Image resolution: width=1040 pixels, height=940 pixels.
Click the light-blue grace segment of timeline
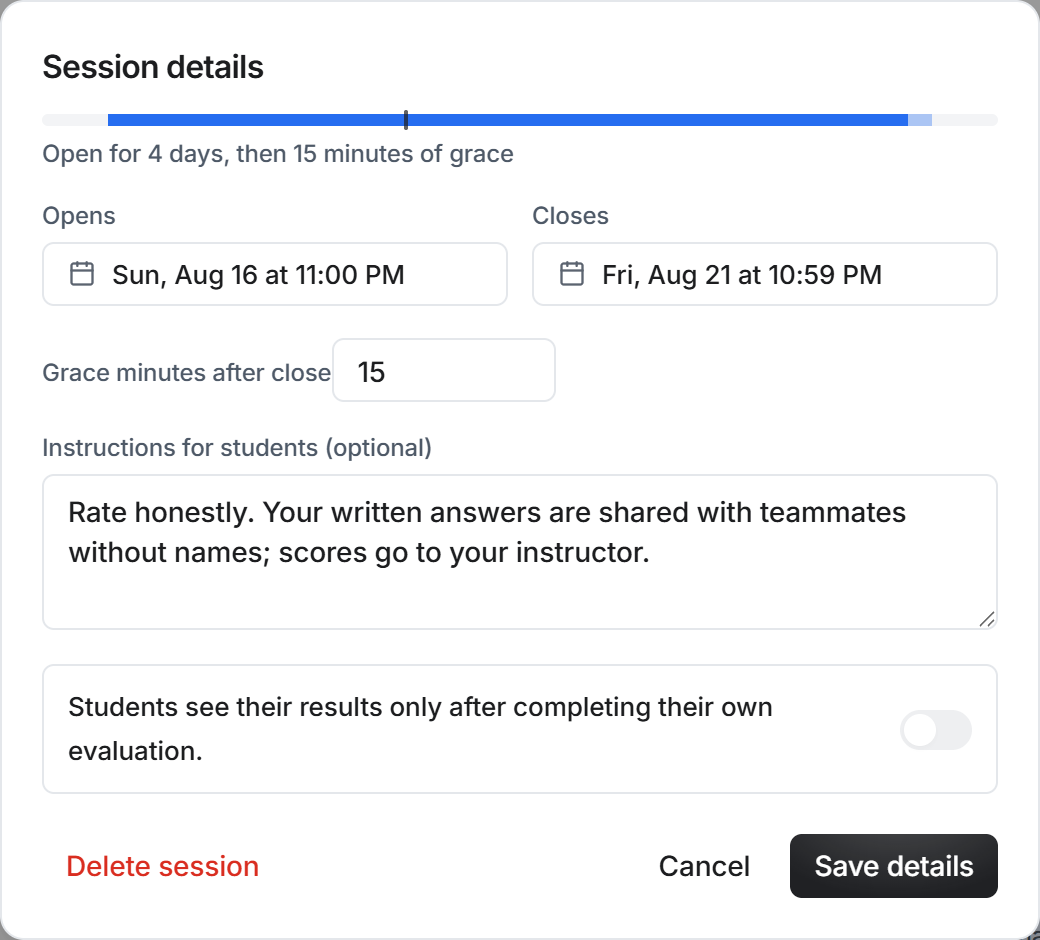pyautogui.click(x=920, y=120)
